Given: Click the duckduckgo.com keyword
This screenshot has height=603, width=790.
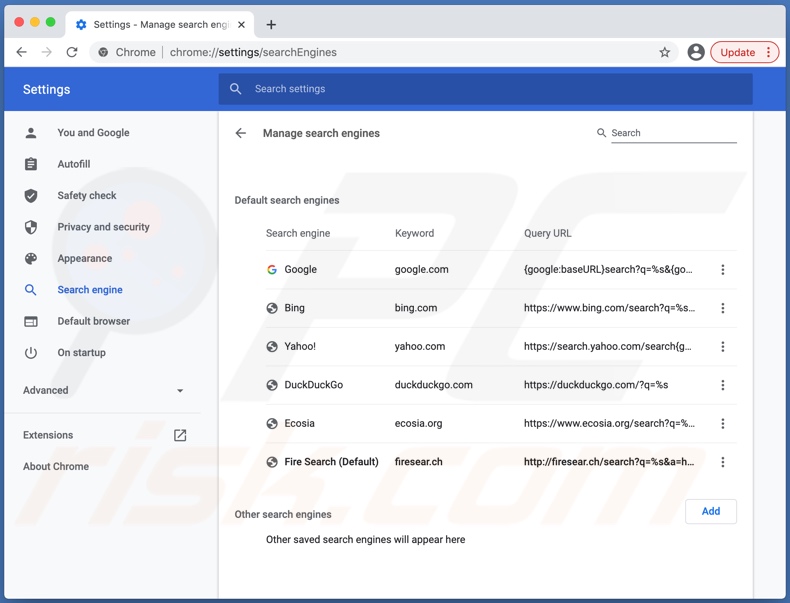Looking at the screenshot, I should pos(433,385).
